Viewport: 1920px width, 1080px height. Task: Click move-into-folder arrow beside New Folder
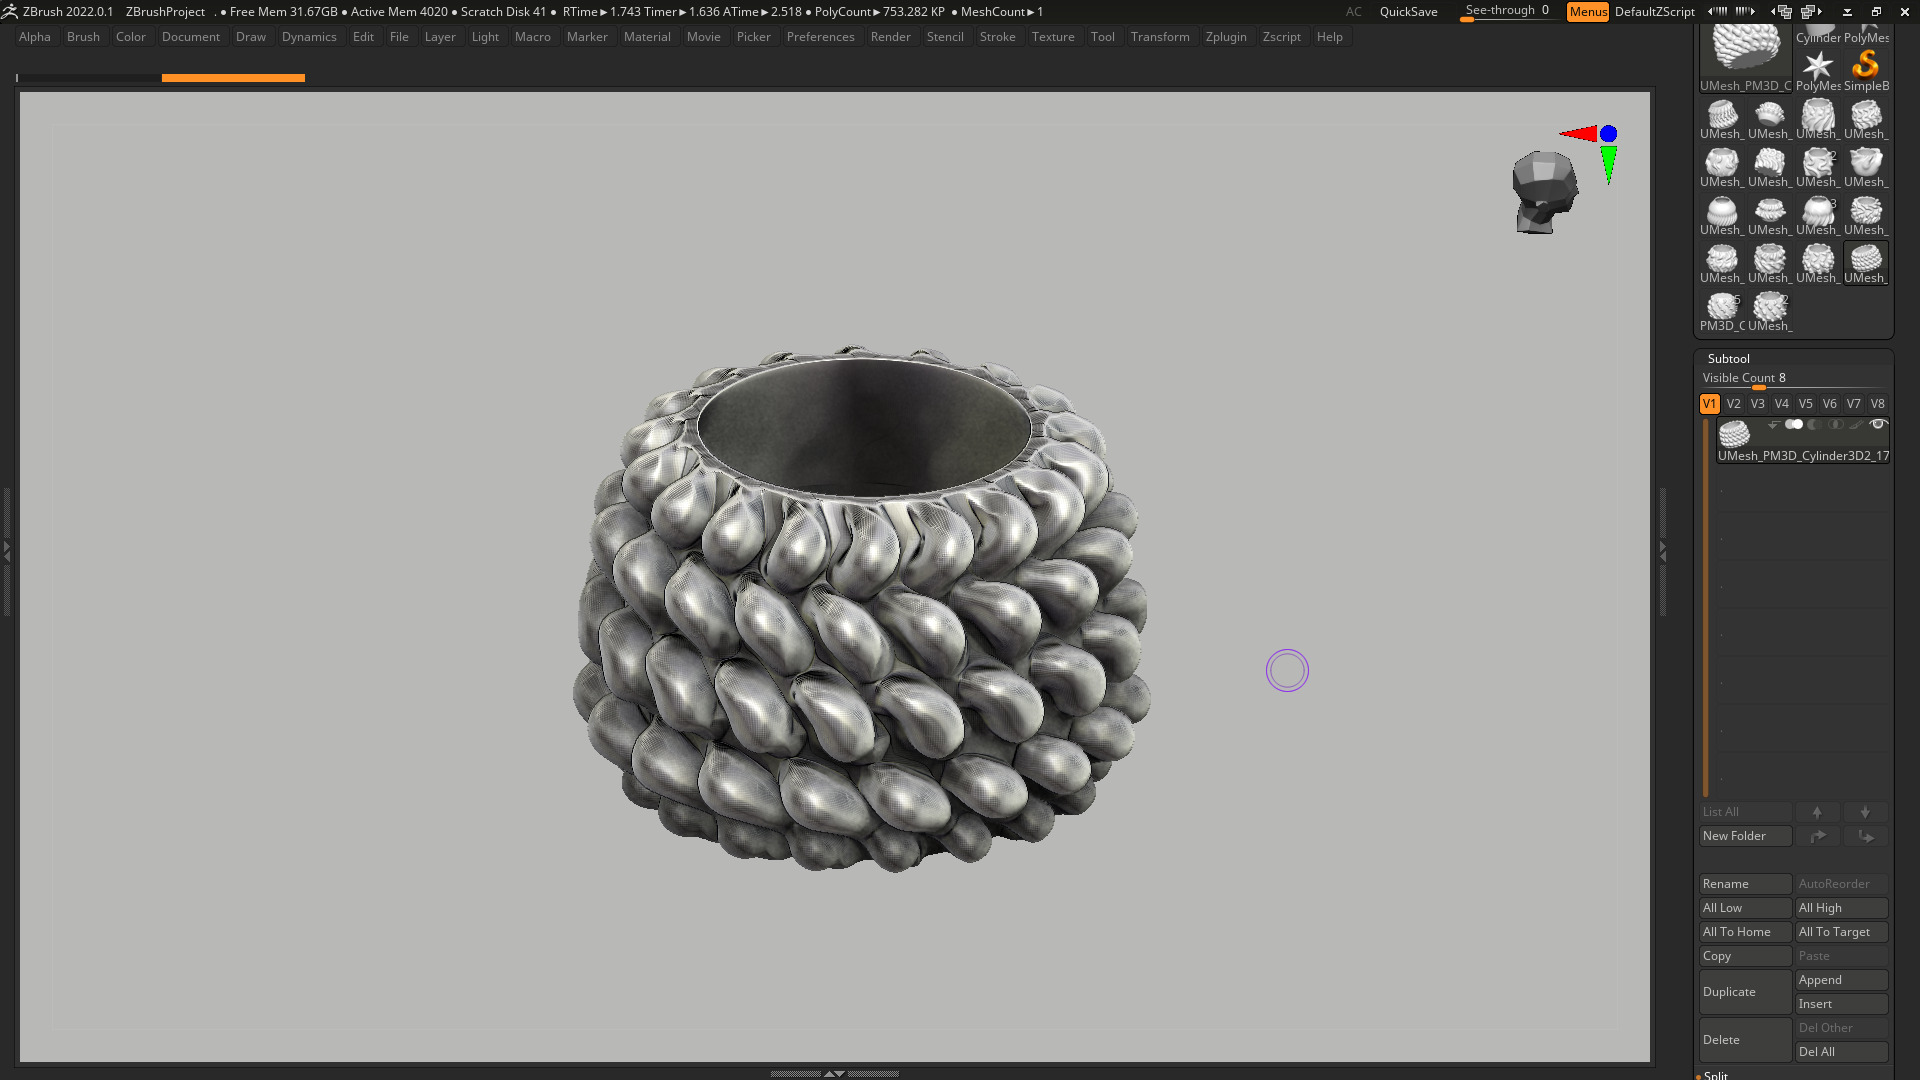(1817, 836)
